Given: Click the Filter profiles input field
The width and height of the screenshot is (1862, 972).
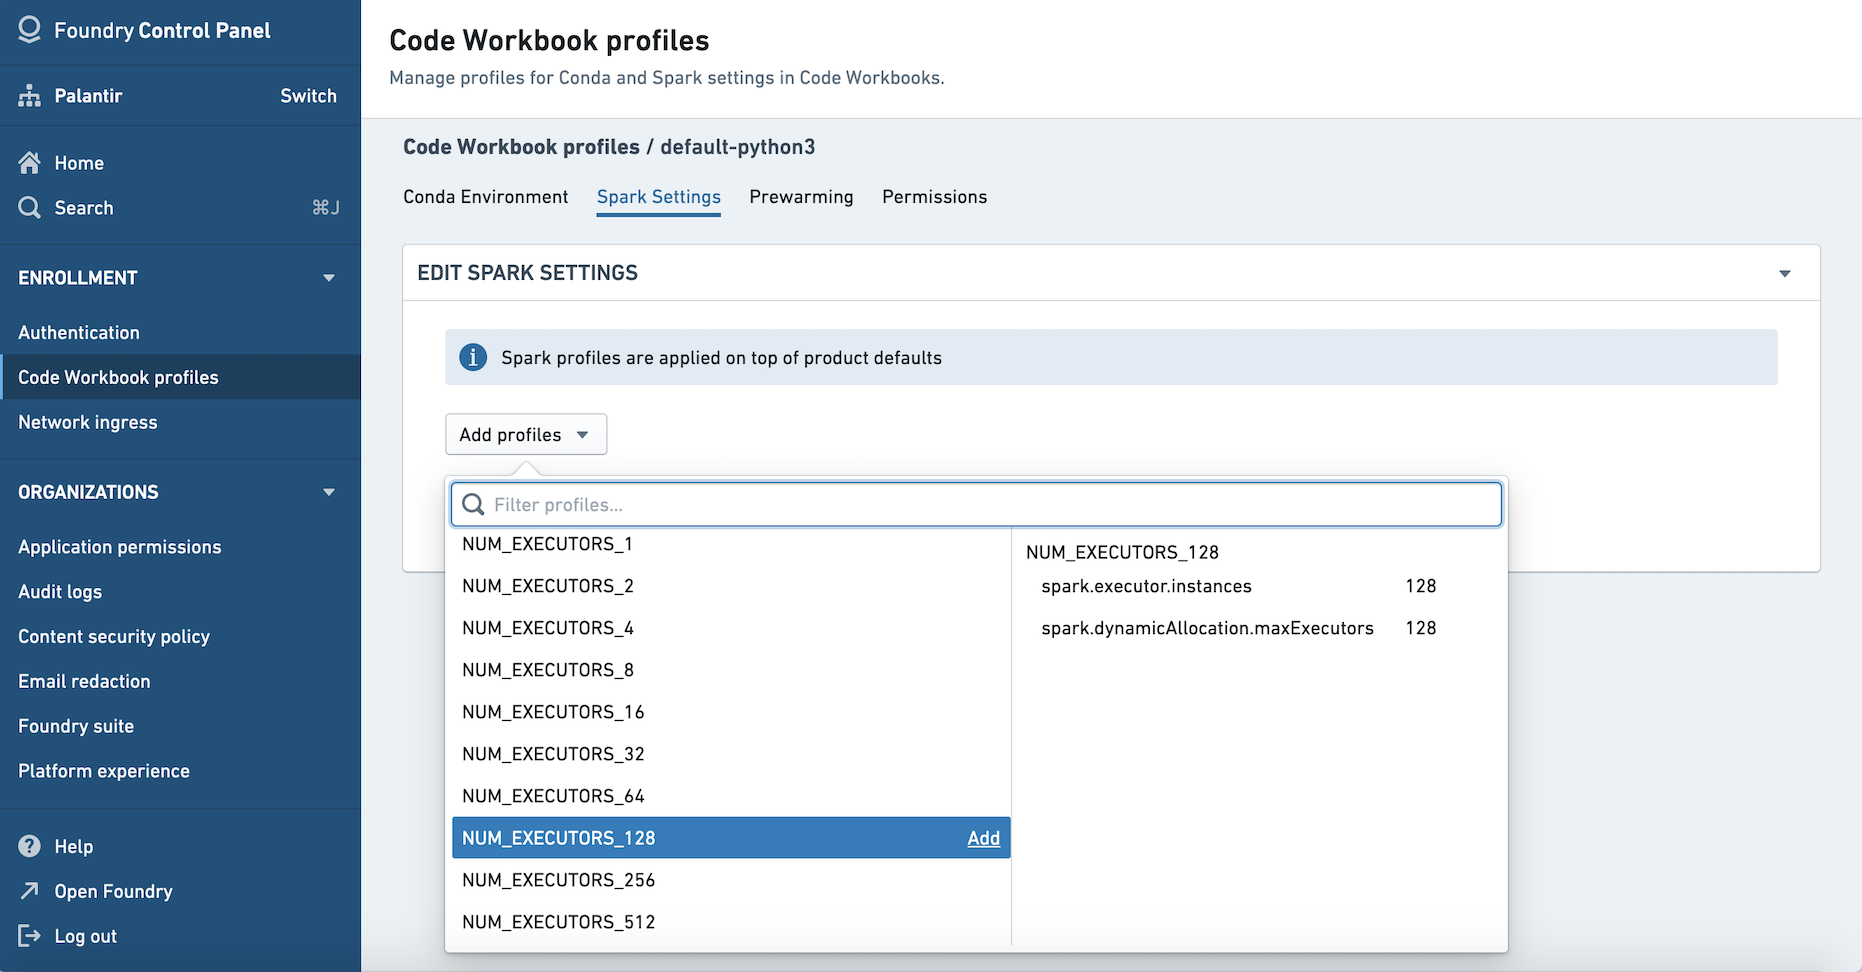Looking at the screenshot, I should 976,504.
